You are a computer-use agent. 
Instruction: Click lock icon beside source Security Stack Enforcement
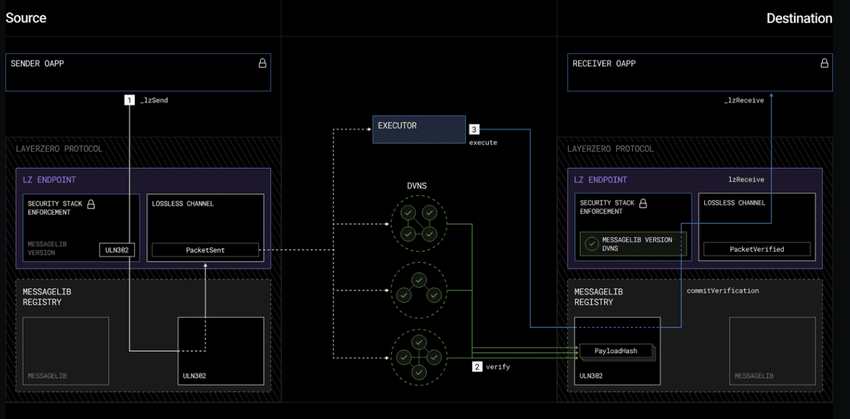(91, 204)
